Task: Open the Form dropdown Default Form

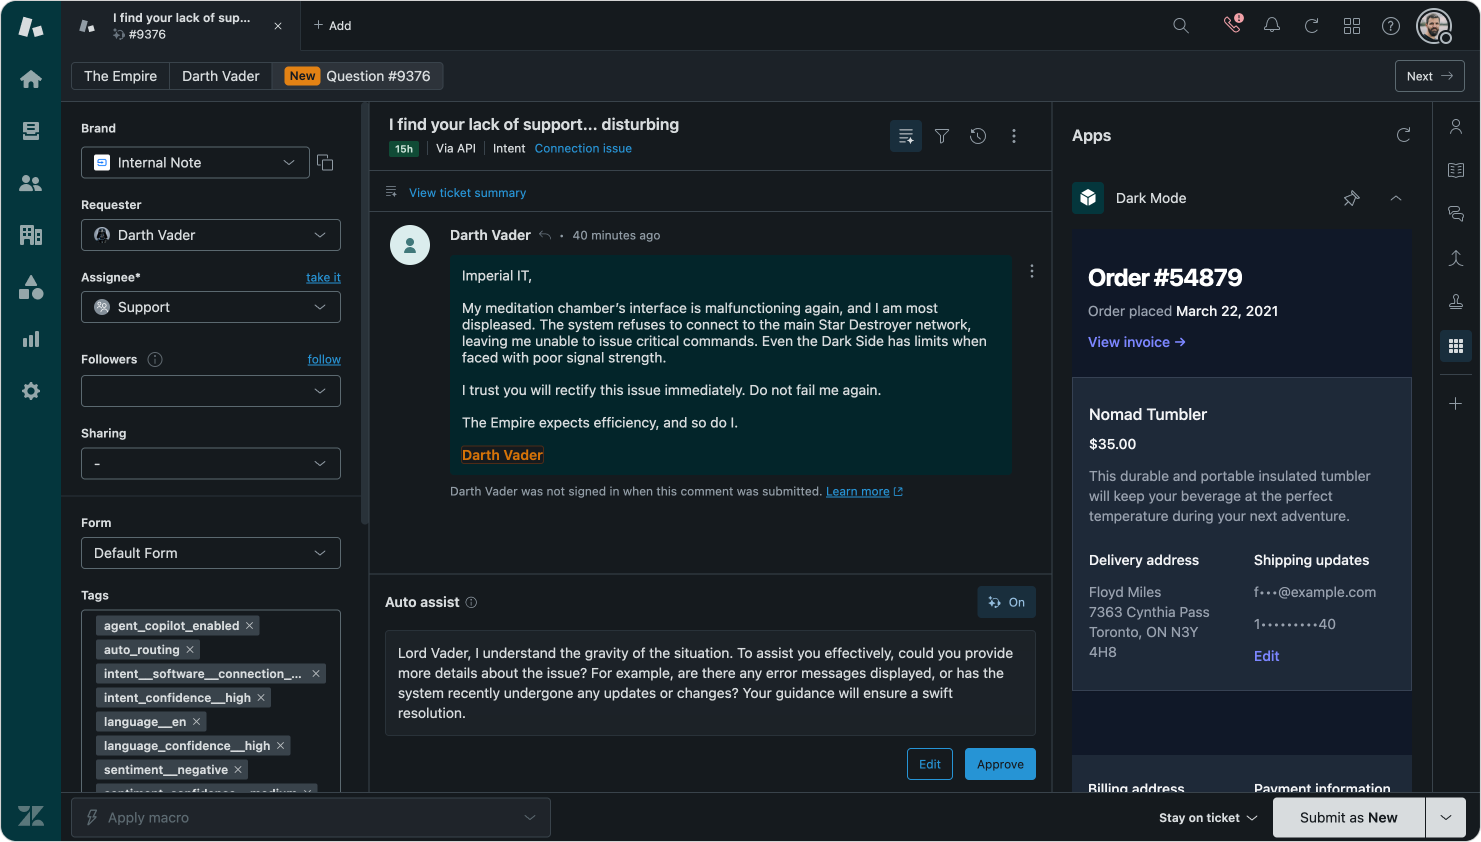Action: pos(211,553)
